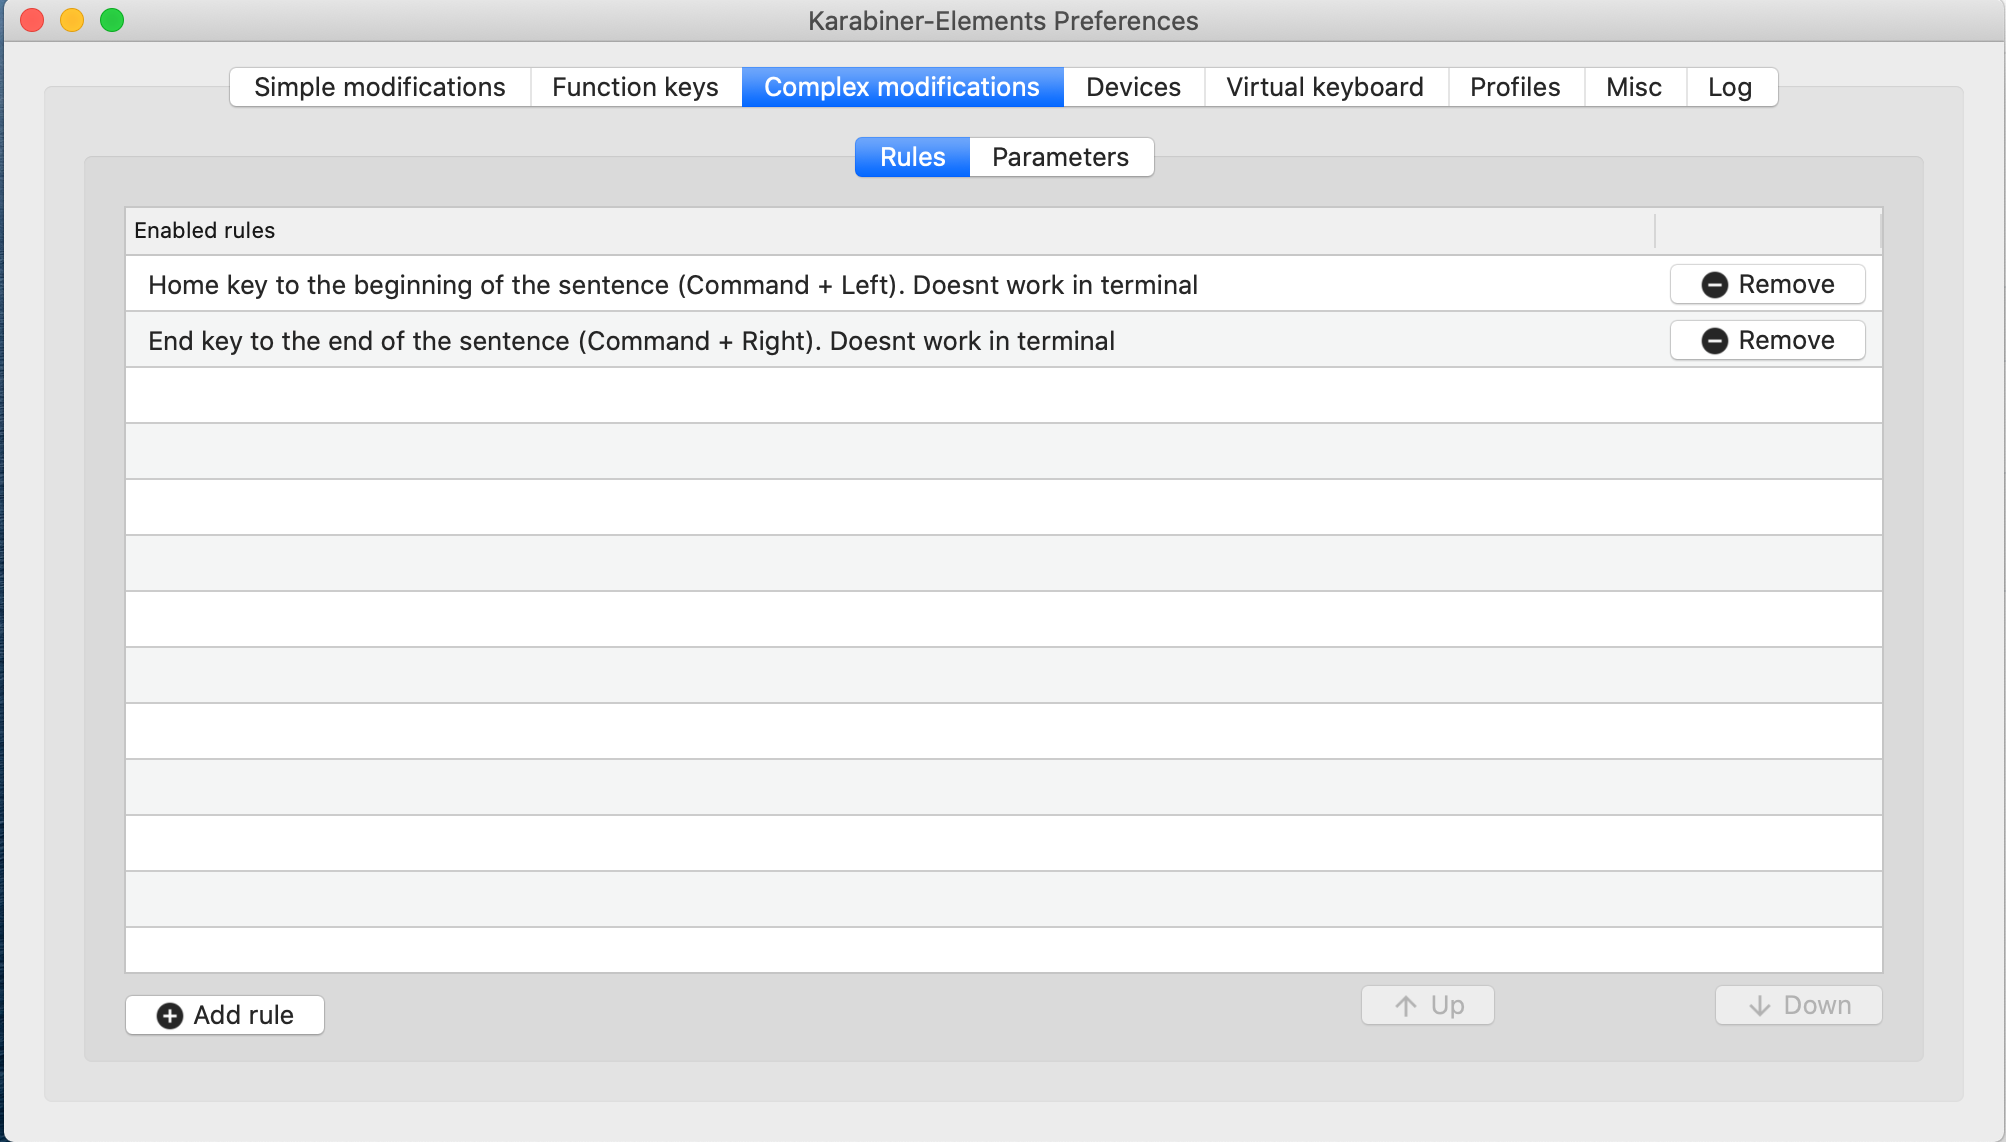Image resolution: width=2006 pixels, height=1142 pixels.
Task: Go to the Devices tab
Action: [x=1133, y=87]
